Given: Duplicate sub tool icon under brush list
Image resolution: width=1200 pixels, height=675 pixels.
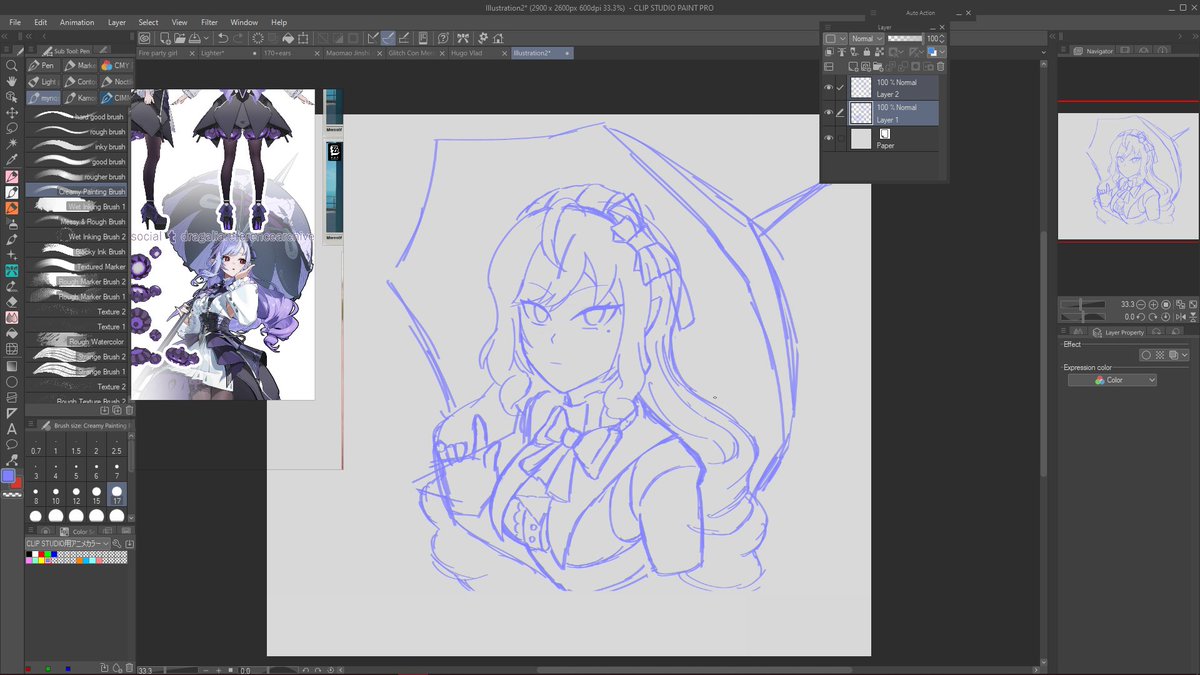Looking at the screenshot, I should tap(117, 410).
